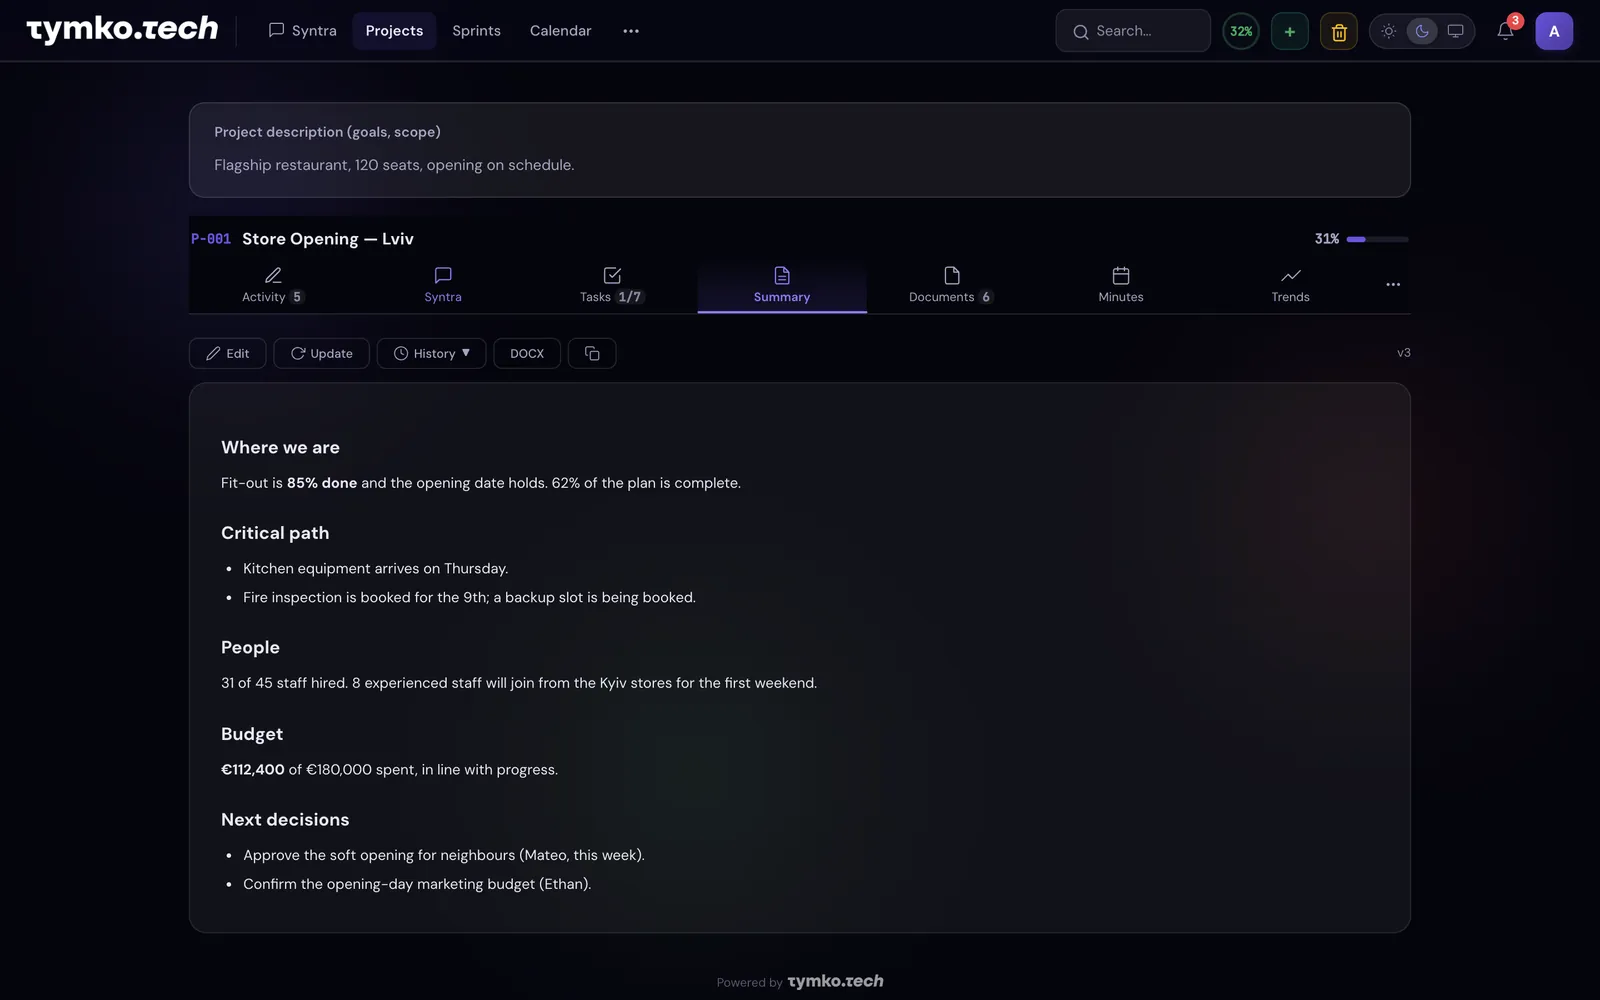Copy summary using the duplicate icon
The width and height of the screenshot is (1600, 1000).
[x=592, y=353]
